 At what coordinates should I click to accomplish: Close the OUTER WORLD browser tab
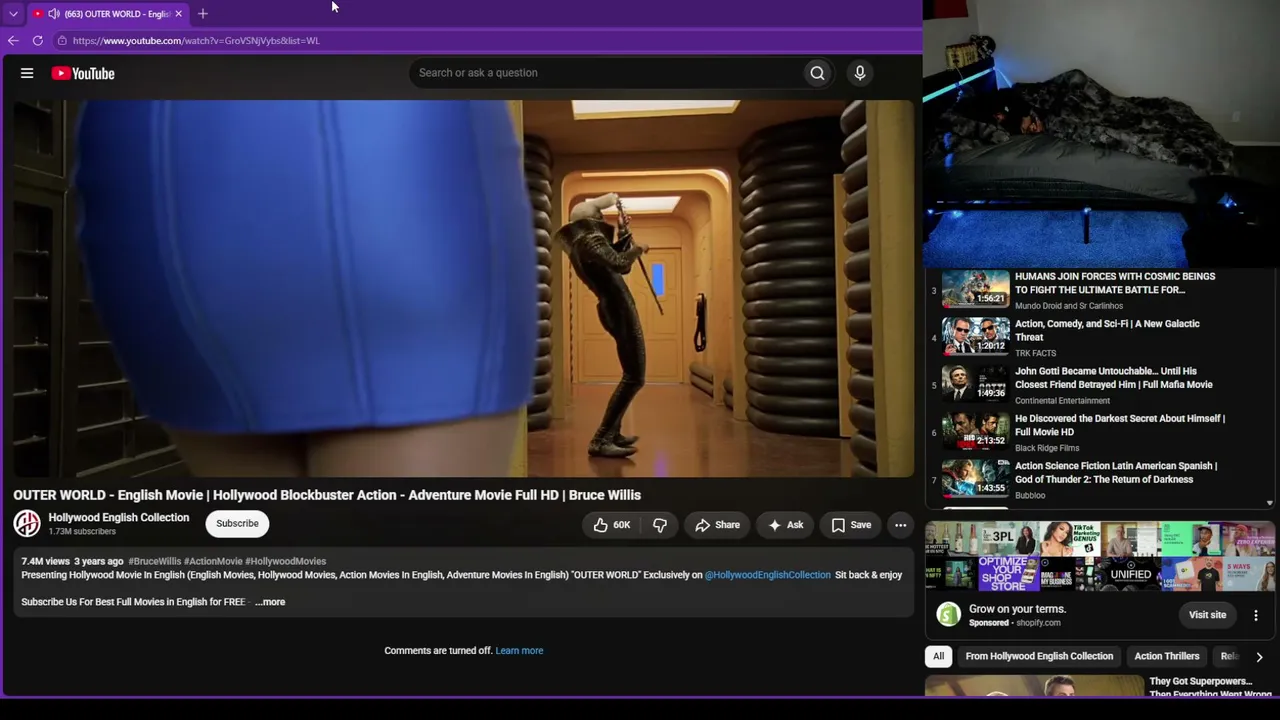pyautogui.click(x=179, y=14)
